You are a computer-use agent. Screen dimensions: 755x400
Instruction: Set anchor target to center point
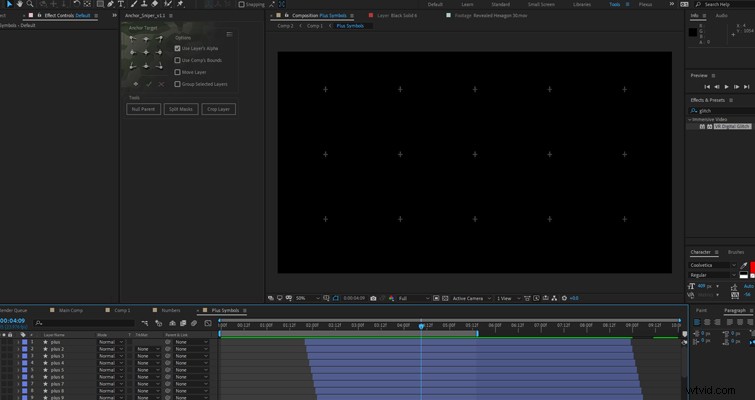click(146, 52)
